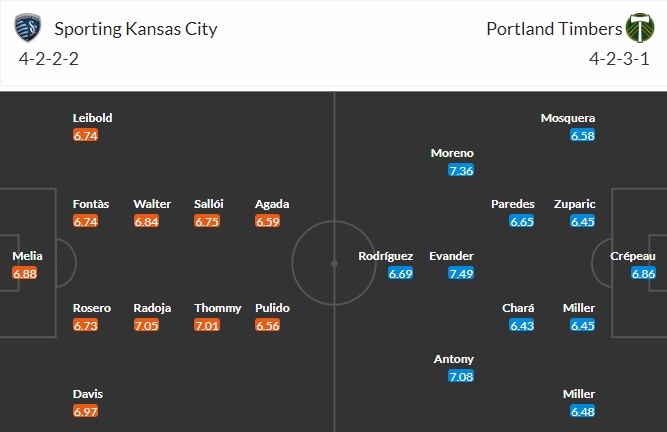Select player Leibold's name
This screenshot has width=667, height=432.
click(x=92, y=118)
